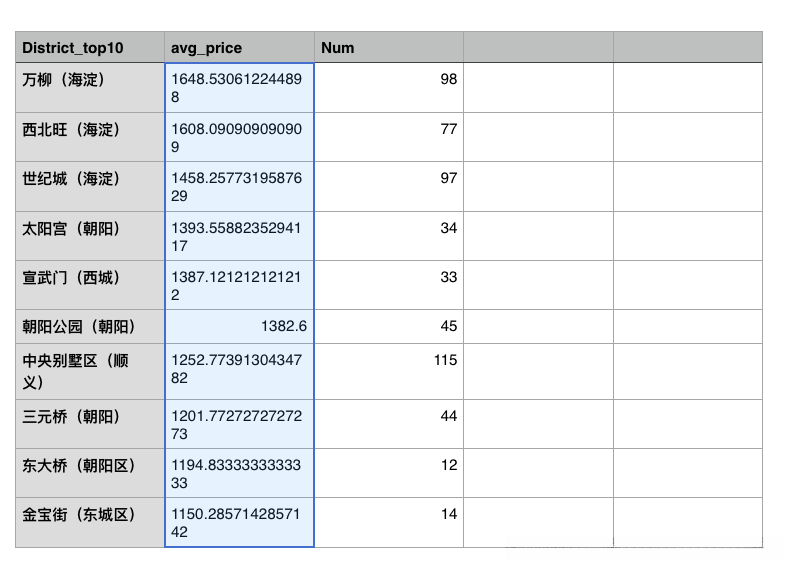Click the 西北旺（海淀）row label
Screen dimensions: 790x568
[90, 137]
